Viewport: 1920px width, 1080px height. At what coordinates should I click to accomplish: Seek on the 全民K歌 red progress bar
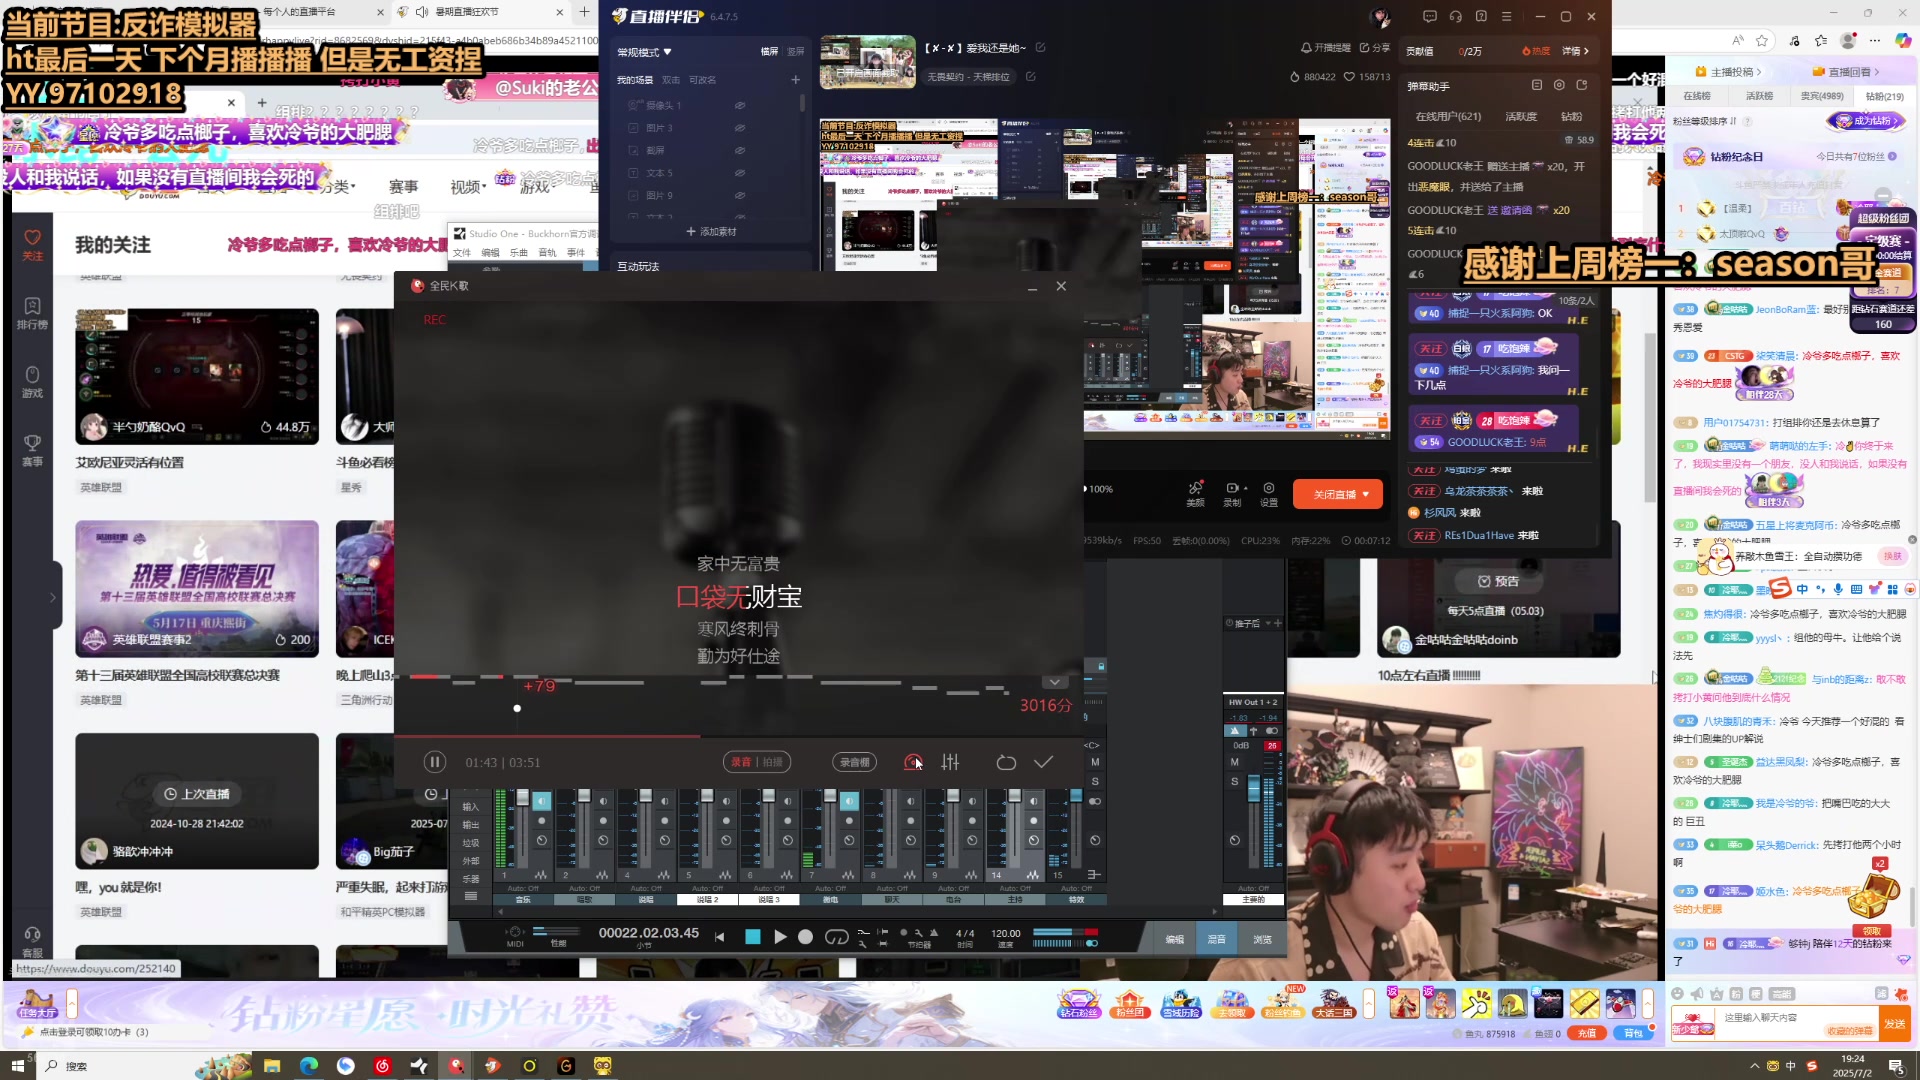tap(739, 736)
